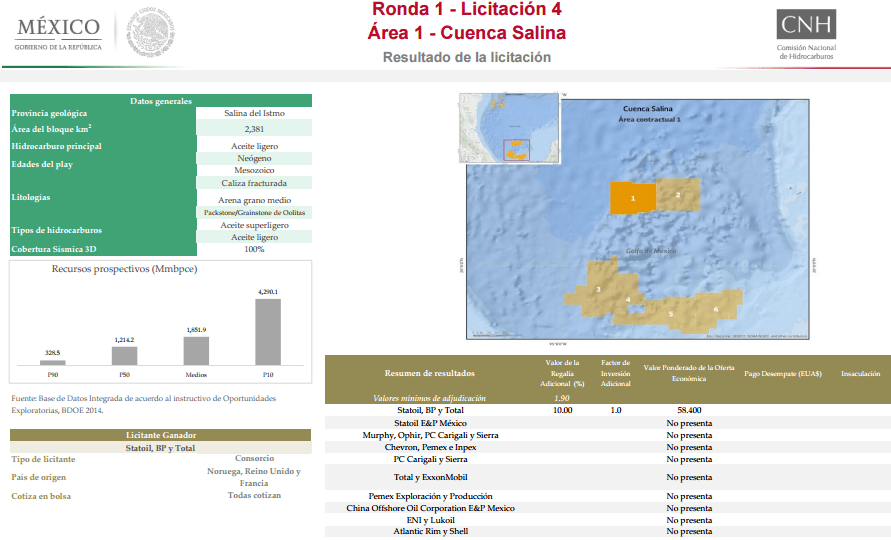
Task: Select block 2 on the map
Action: tap(678, 195)
